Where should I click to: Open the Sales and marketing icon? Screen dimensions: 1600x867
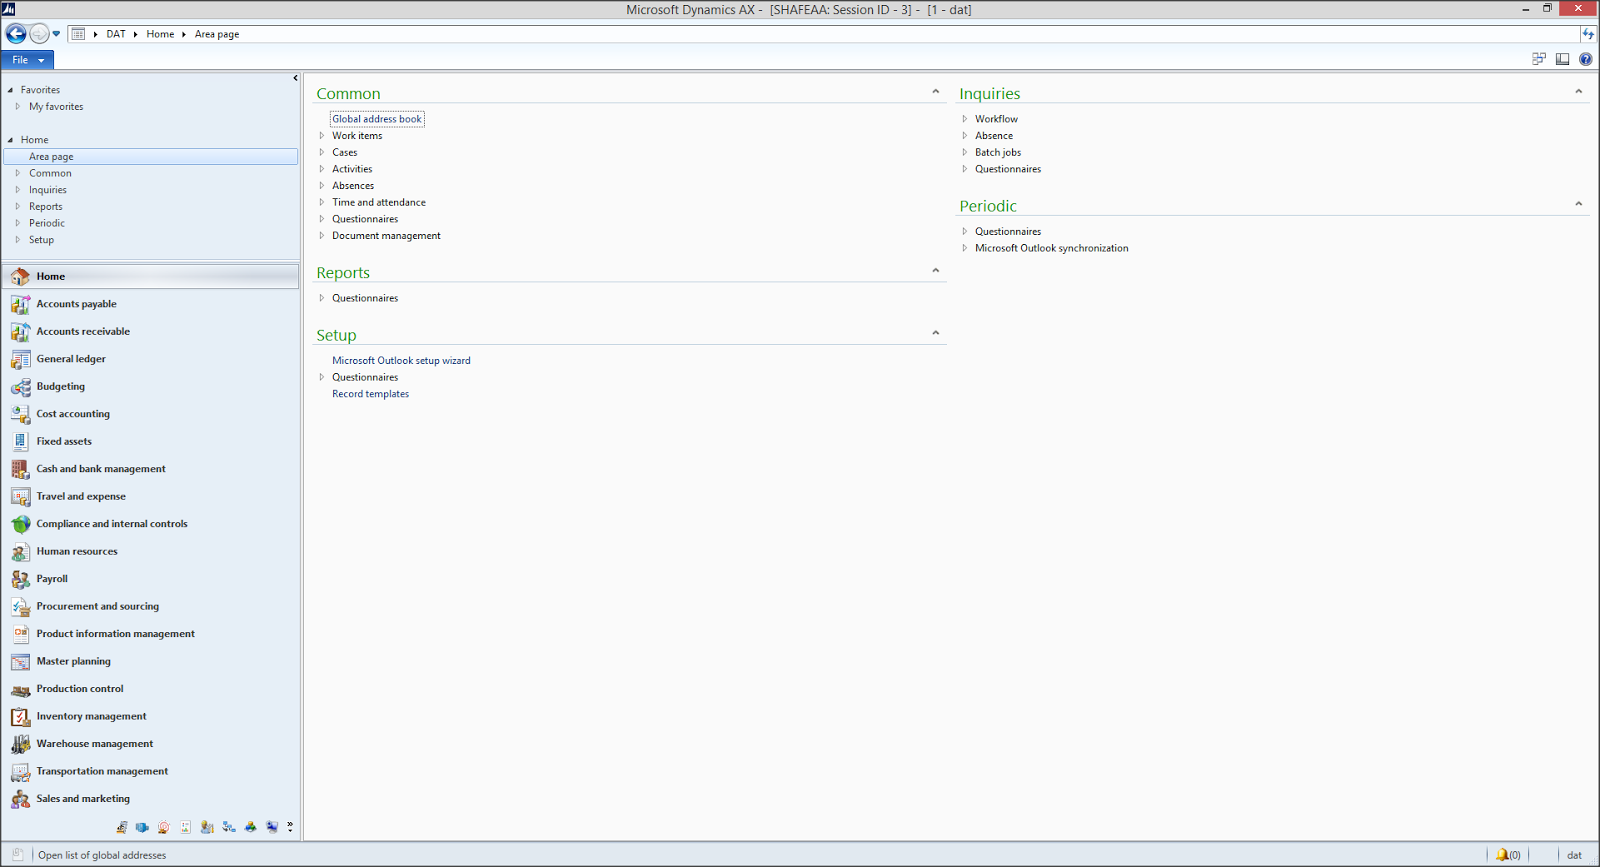coord(20,799)
